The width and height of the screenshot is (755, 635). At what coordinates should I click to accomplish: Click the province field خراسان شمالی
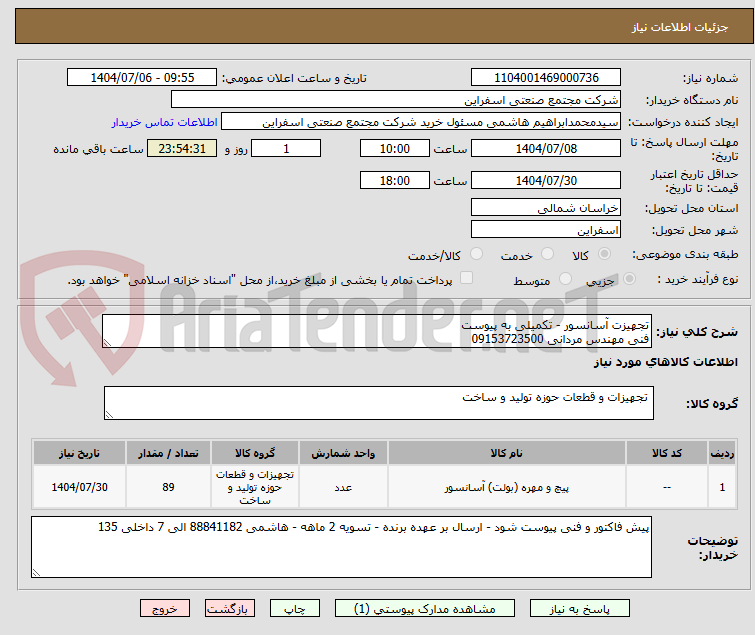[x=546, y=207]
